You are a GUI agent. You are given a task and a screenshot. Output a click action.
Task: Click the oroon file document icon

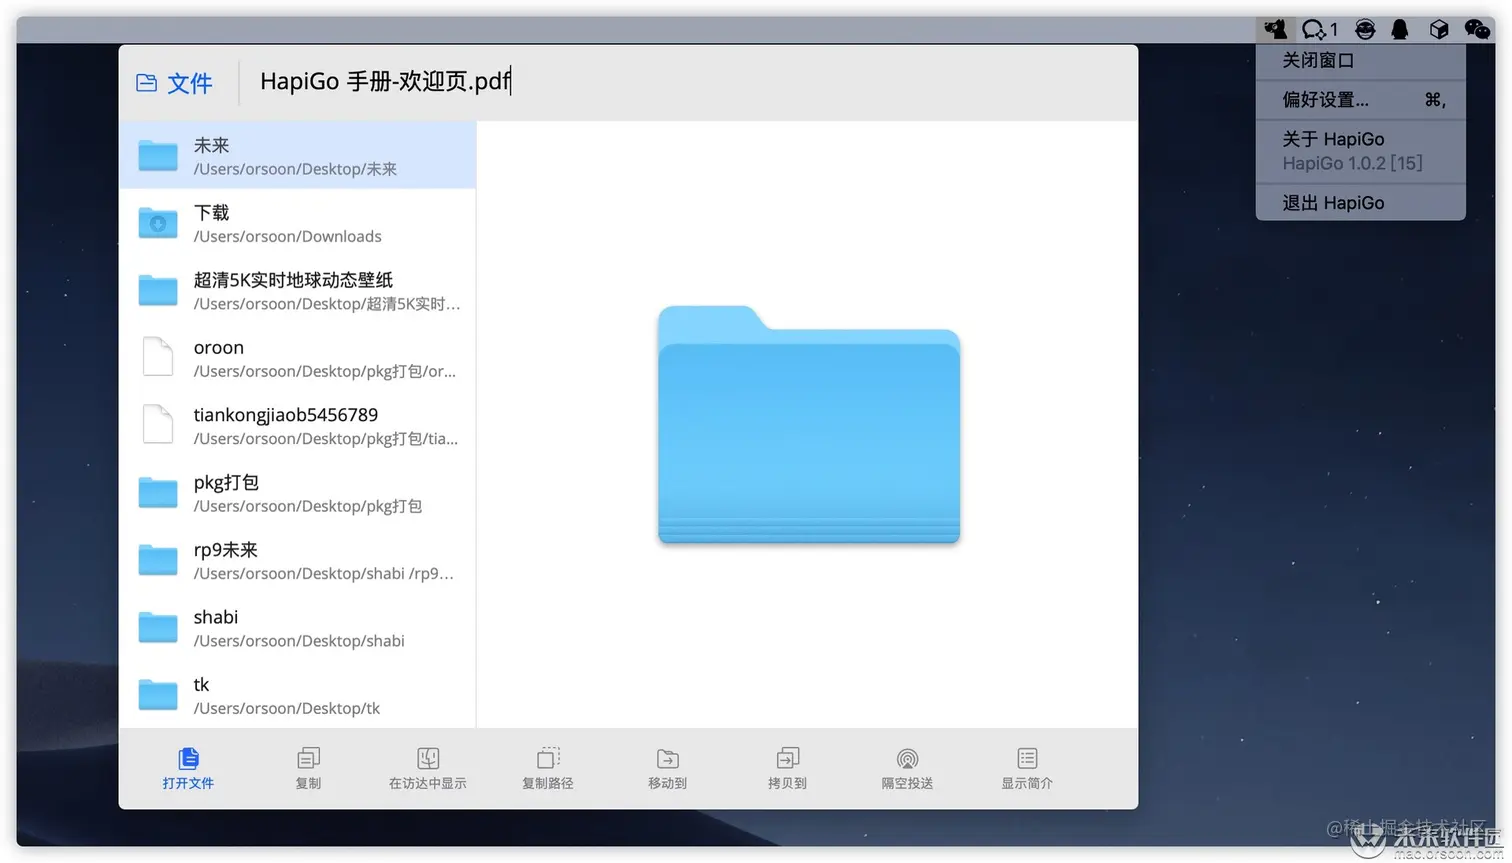point(158,357)
